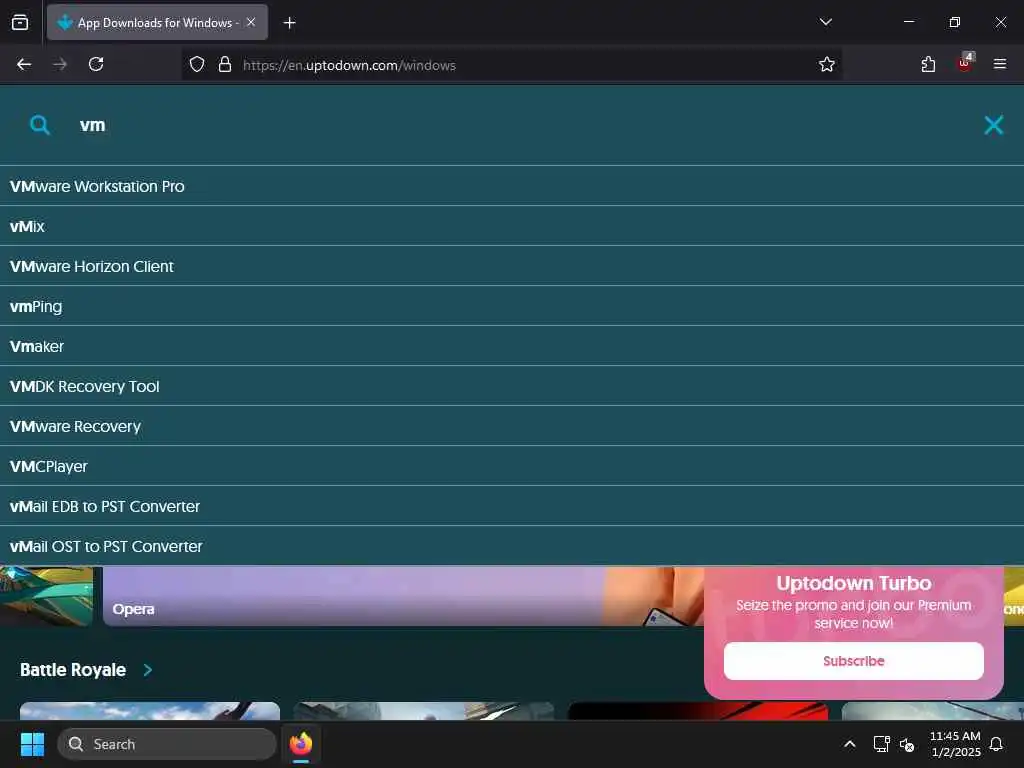This screenshot has height=768, width=1024.
Task: Open the tracking protection shield icon
Action: pos(197,65)
